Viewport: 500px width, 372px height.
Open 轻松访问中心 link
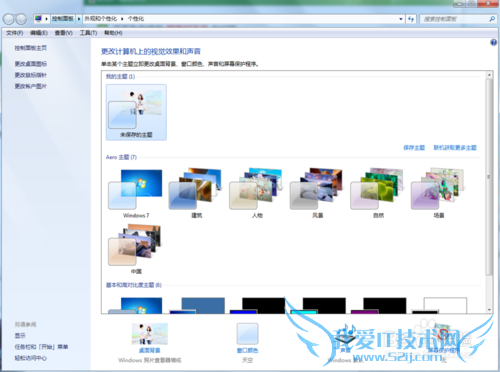tap(31, 358)
